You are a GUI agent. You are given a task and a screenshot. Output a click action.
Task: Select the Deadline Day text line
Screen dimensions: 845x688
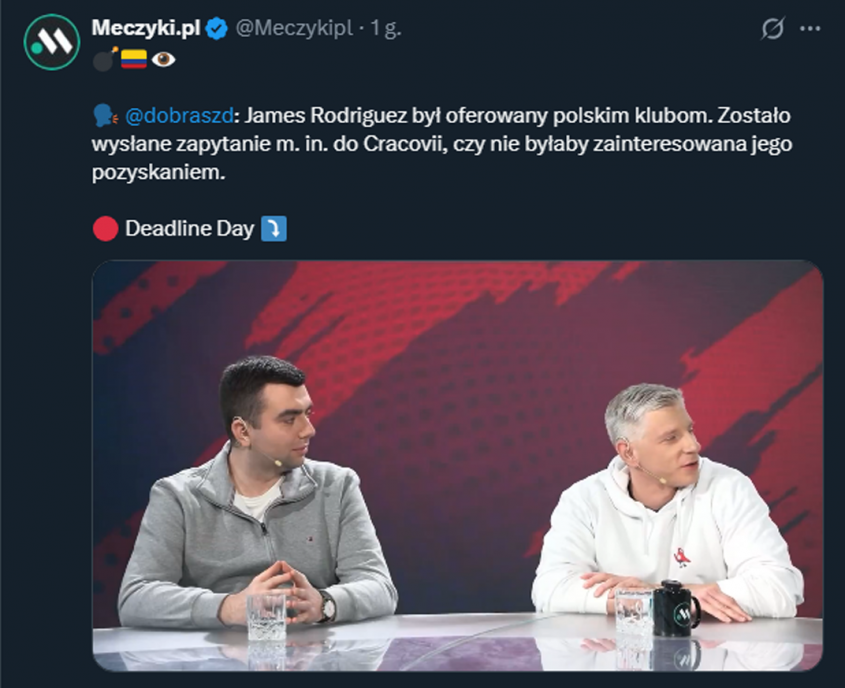coord(186,228)
